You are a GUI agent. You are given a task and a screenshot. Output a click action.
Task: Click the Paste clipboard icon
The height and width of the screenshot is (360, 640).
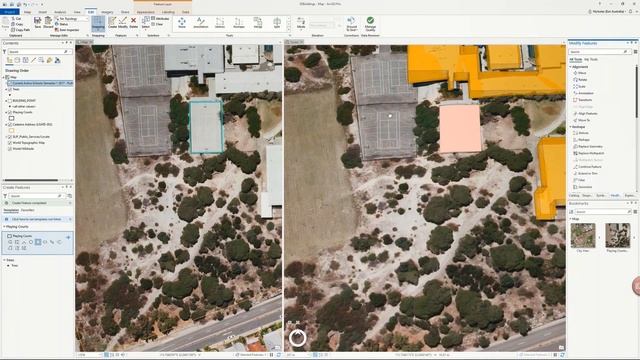[5, 22]
